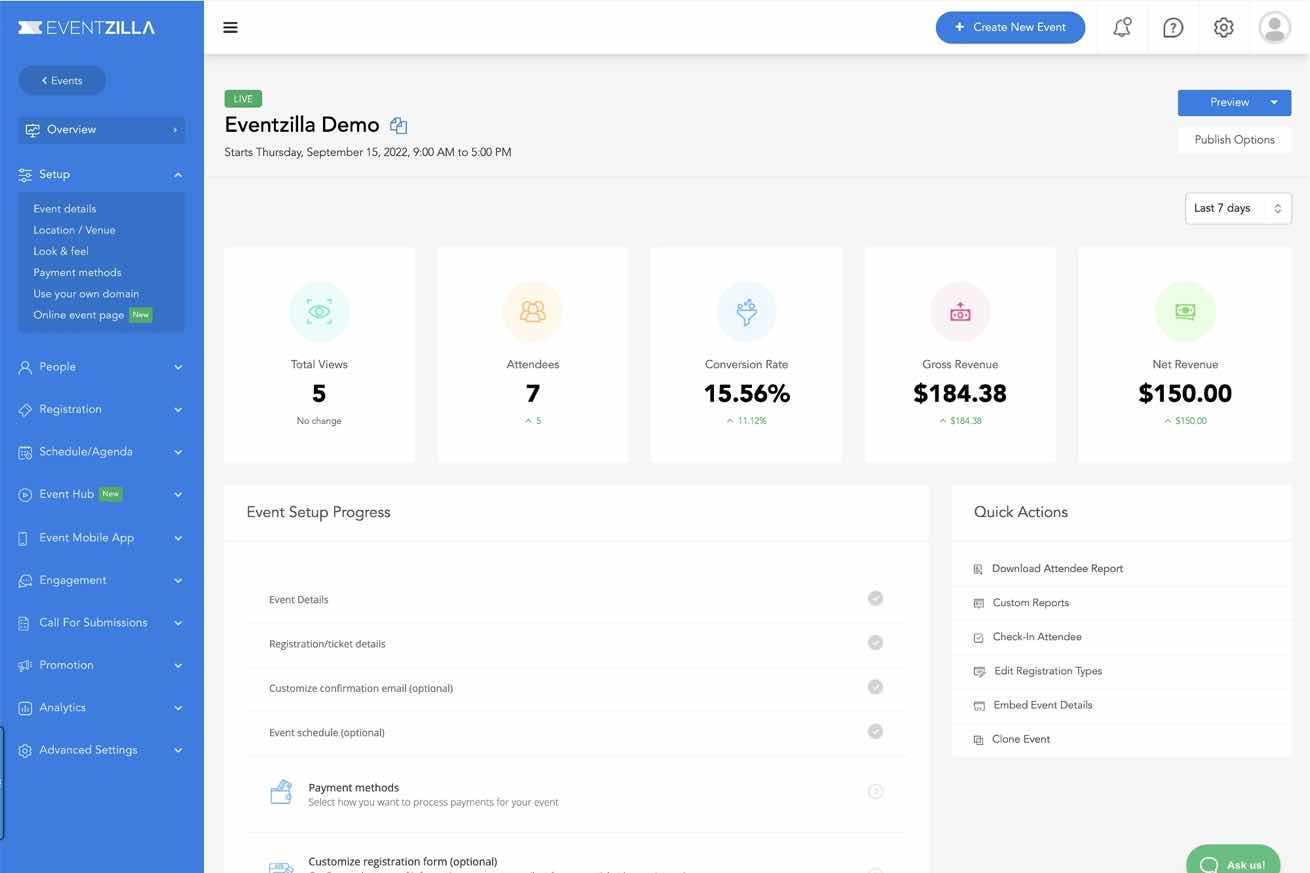The width and height of the screenshot is (1310, 873).
Task: Expand the Engagement section chevron
Action: [x=178, y=581]
